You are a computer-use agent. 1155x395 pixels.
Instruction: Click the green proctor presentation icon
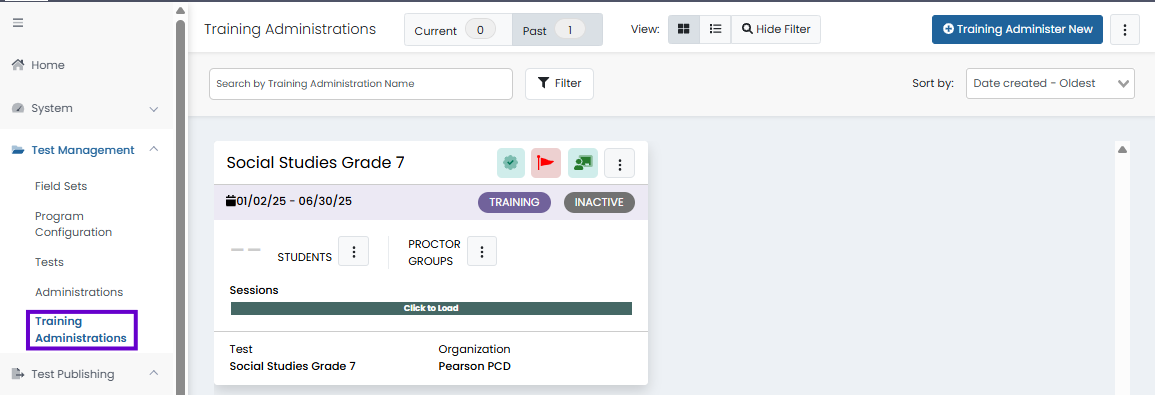point(583,163)
